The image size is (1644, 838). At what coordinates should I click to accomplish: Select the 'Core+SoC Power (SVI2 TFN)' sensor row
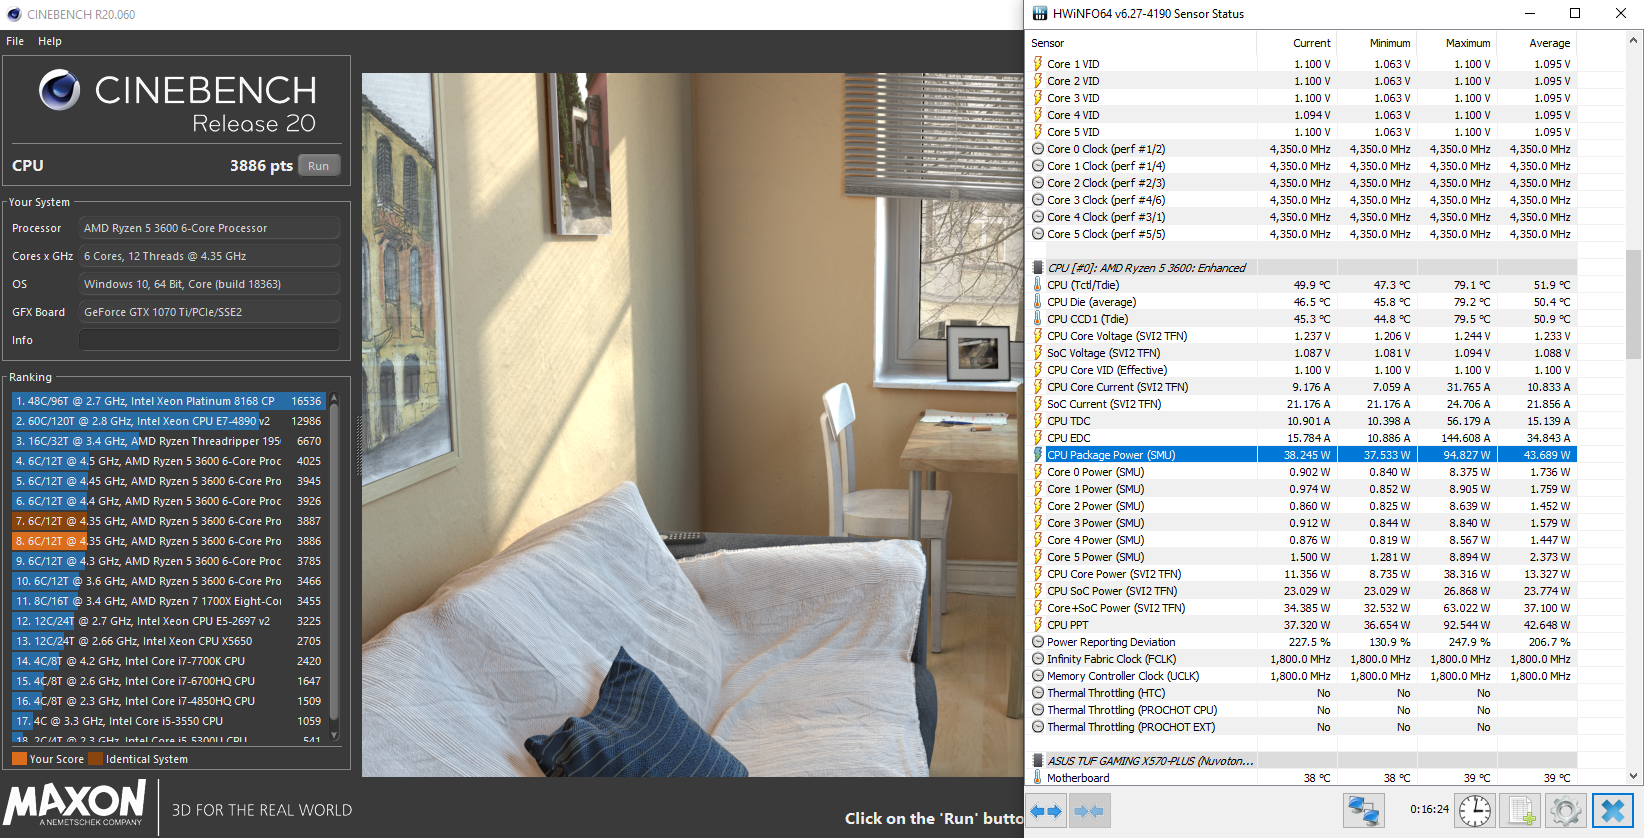[x=1302, y=608]
